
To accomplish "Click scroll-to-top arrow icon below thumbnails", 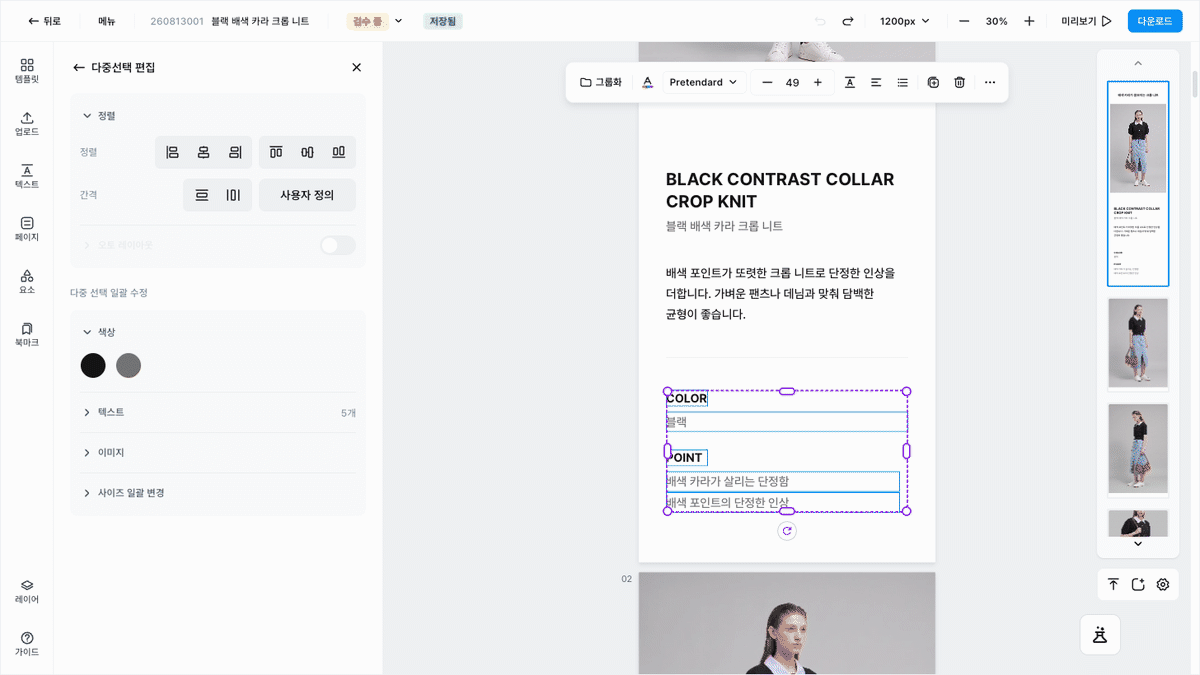I will click(x=1113, y=585).
